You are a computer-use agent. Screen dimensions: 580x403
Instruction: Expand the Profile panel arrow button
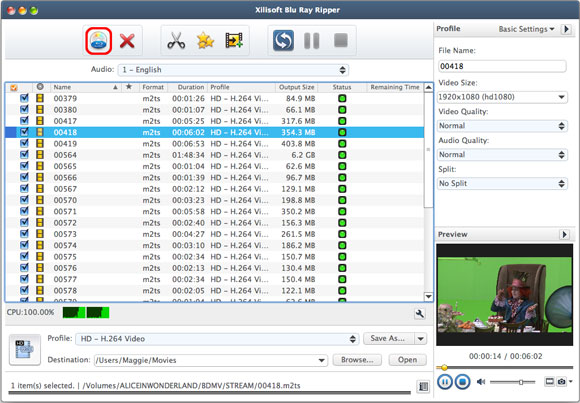point(566,29)
